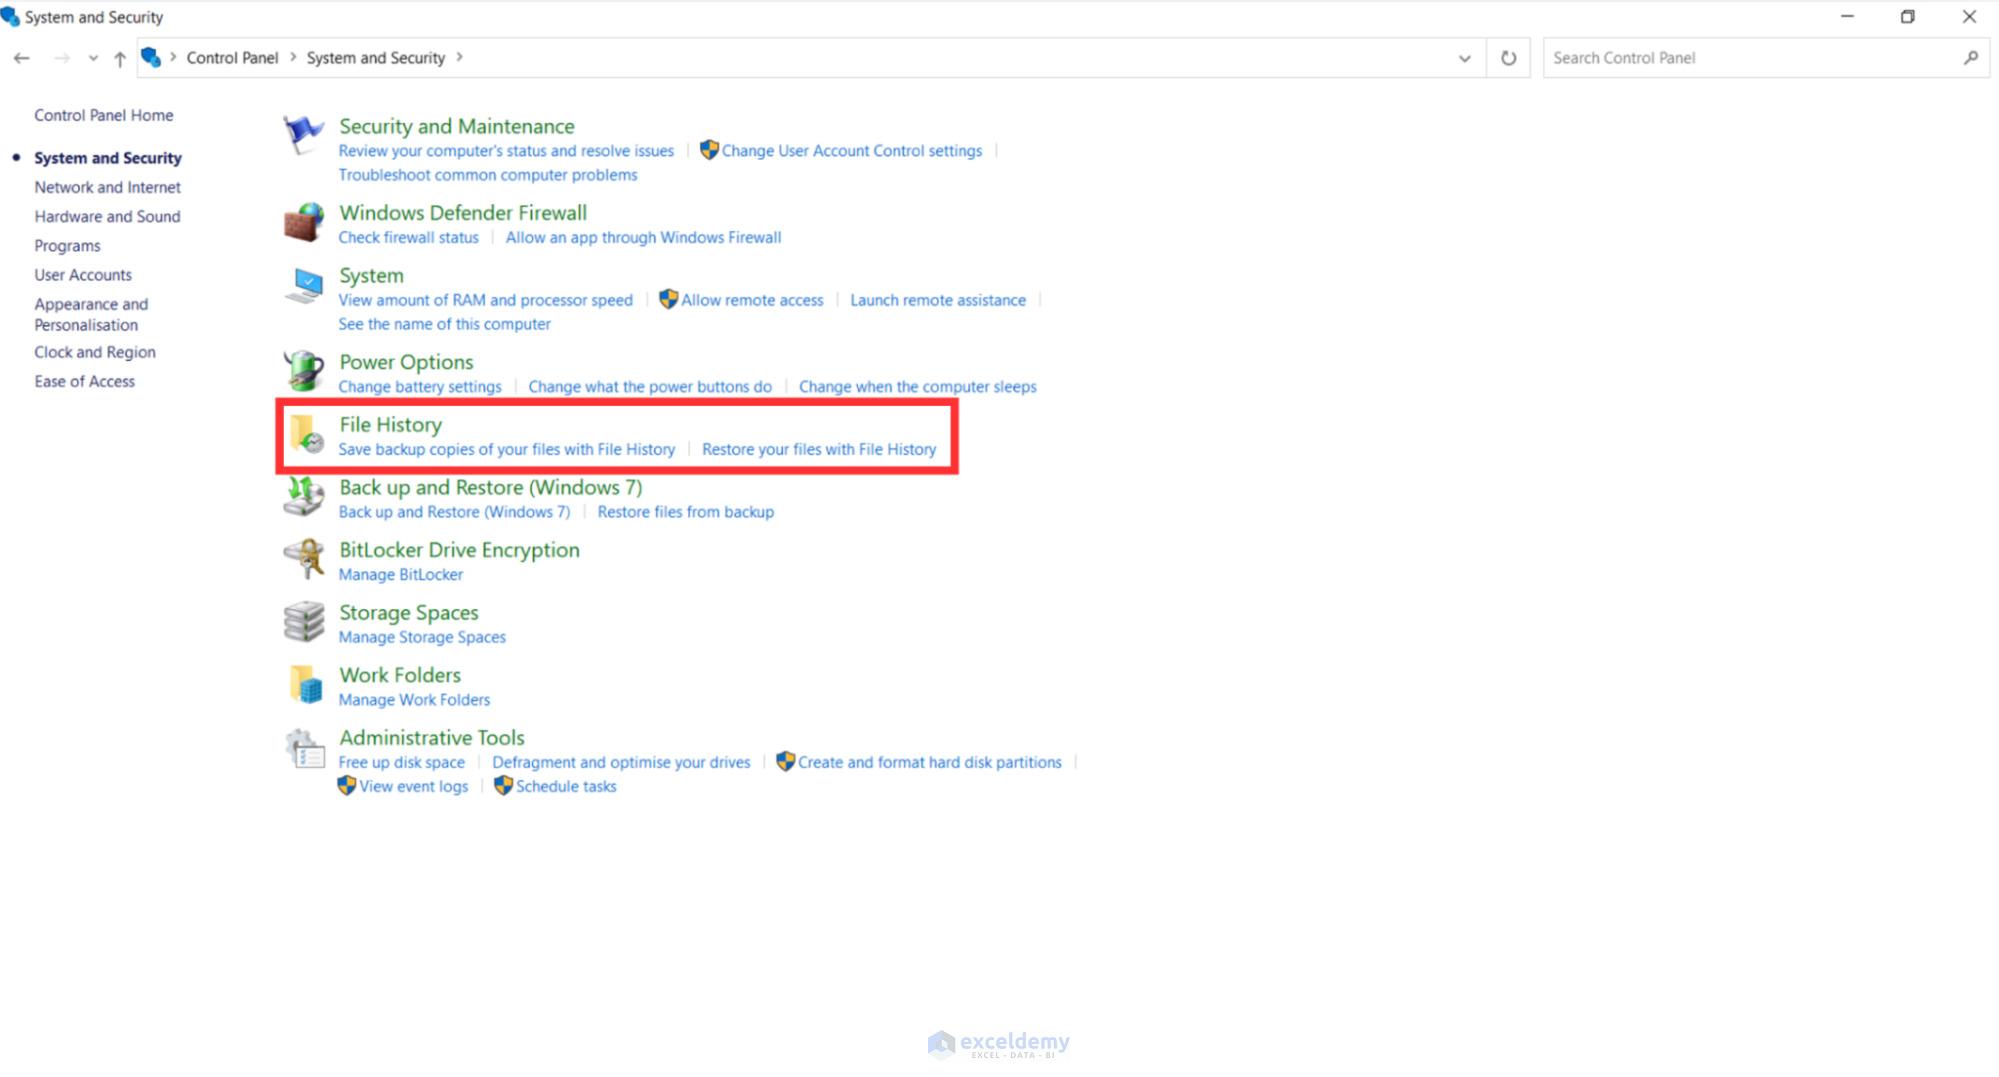Open Ease of Access category
This screenshot has width=1999, height=1077.
click(85, 381)
